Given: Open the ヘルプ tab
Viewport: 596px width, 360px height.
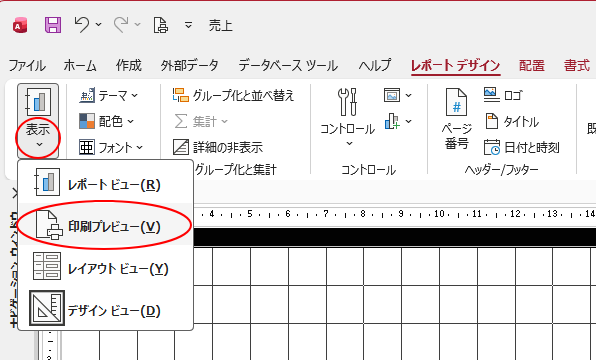Looking at the screenshot, I should (x=374, y=65).
